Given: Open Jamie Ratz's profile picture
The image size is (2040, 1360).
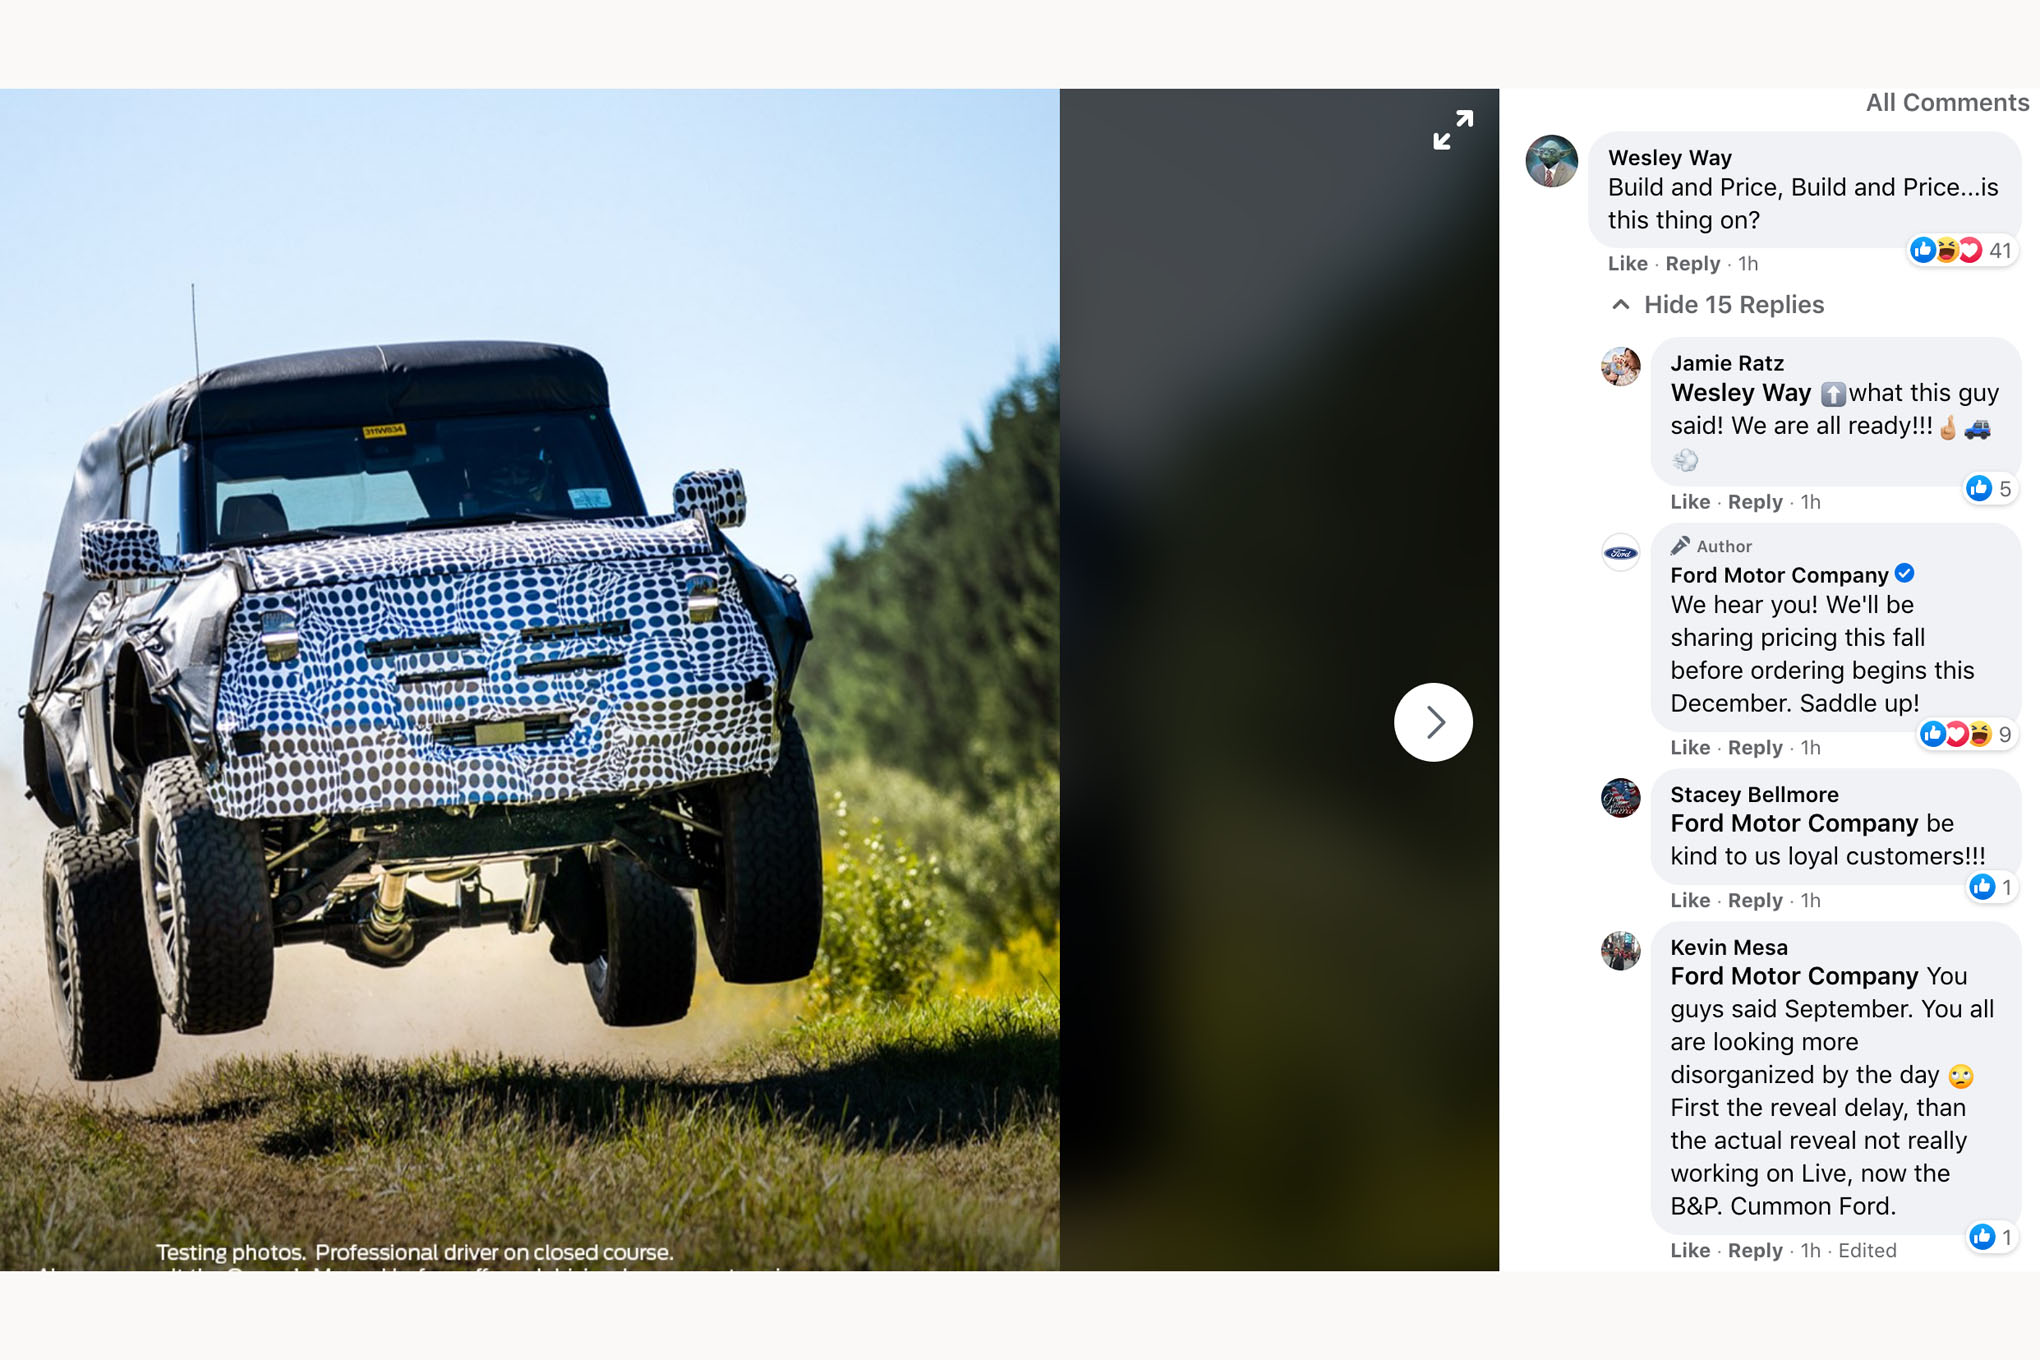Looking at the screenshot, I should click(x=1620, y=366).
